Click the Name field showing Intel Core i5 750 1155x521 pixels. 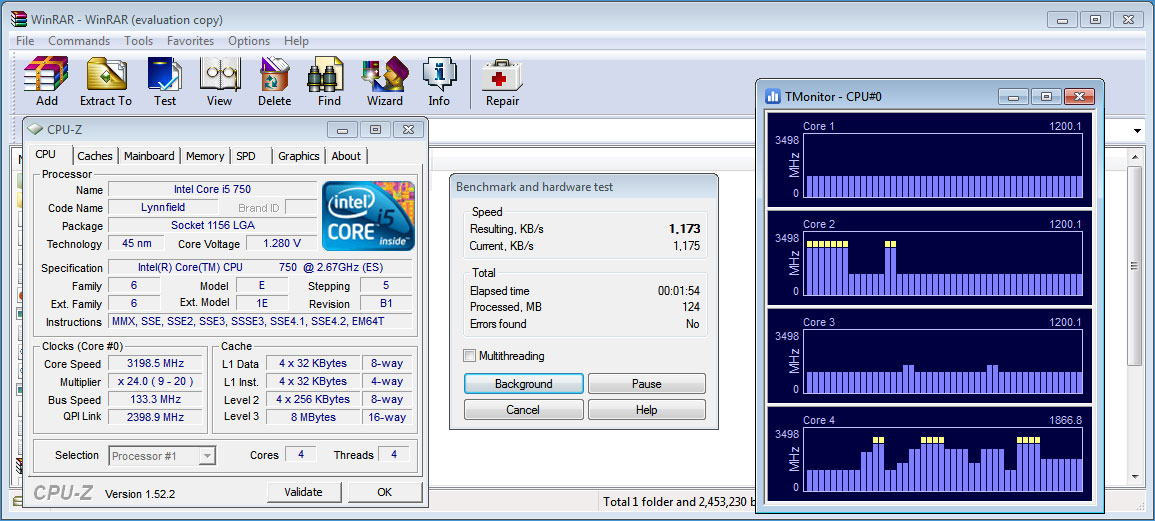(x=212, y=189)
